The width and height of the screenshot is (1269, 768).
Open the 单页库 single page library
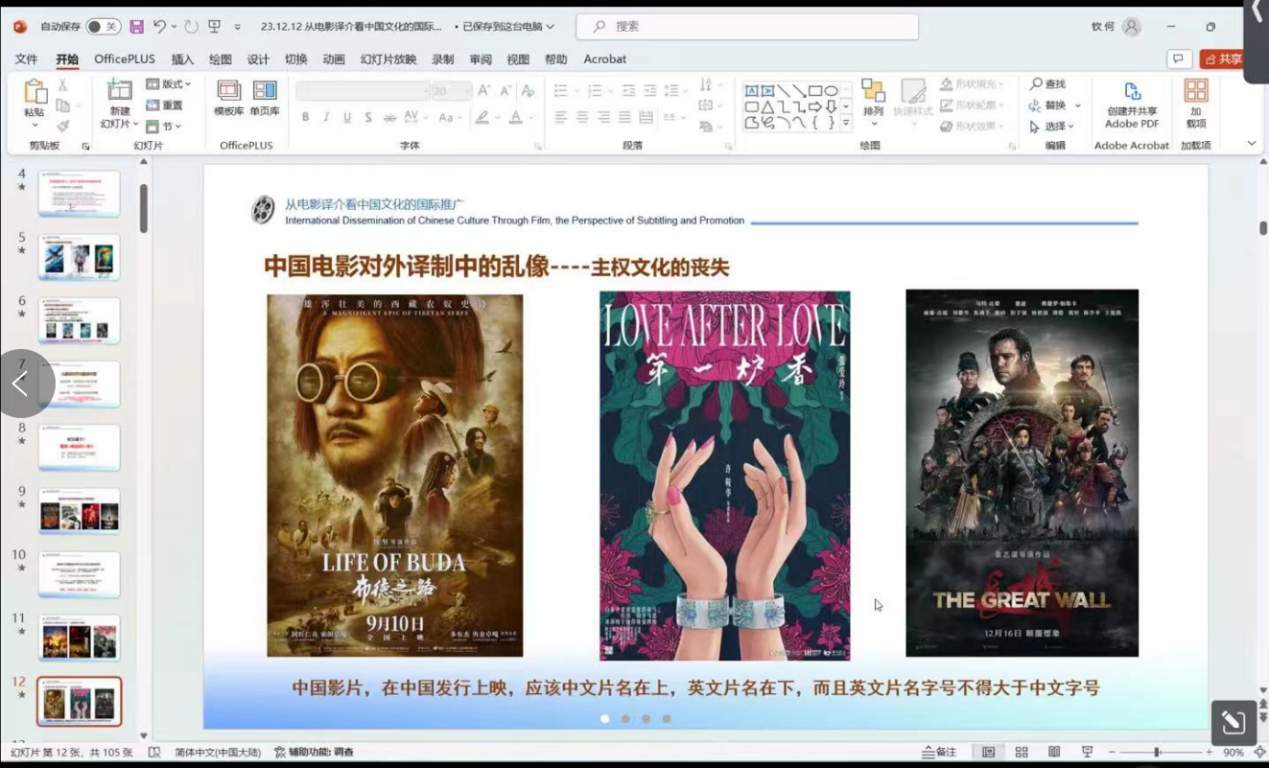tap(265, 98)
